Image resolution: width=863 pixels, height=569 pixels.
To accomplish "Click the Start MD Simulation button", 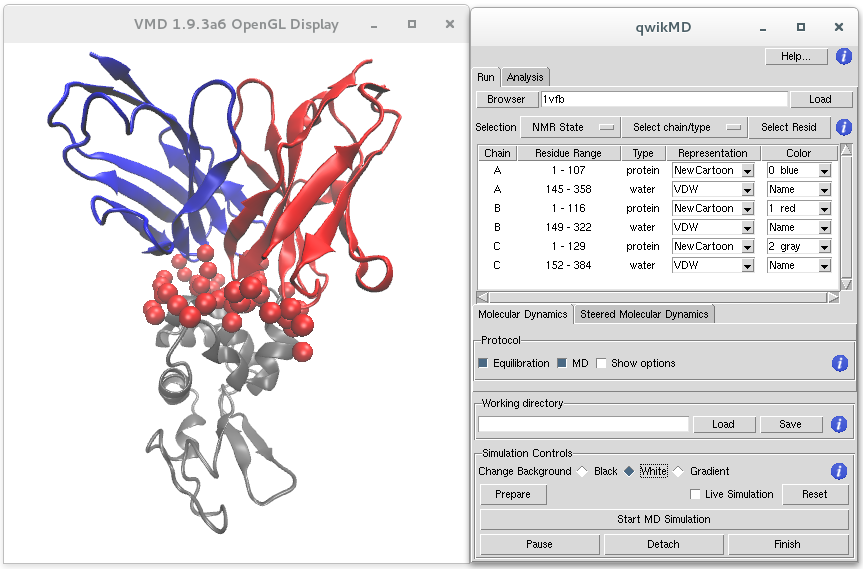I will coord(664,519).
